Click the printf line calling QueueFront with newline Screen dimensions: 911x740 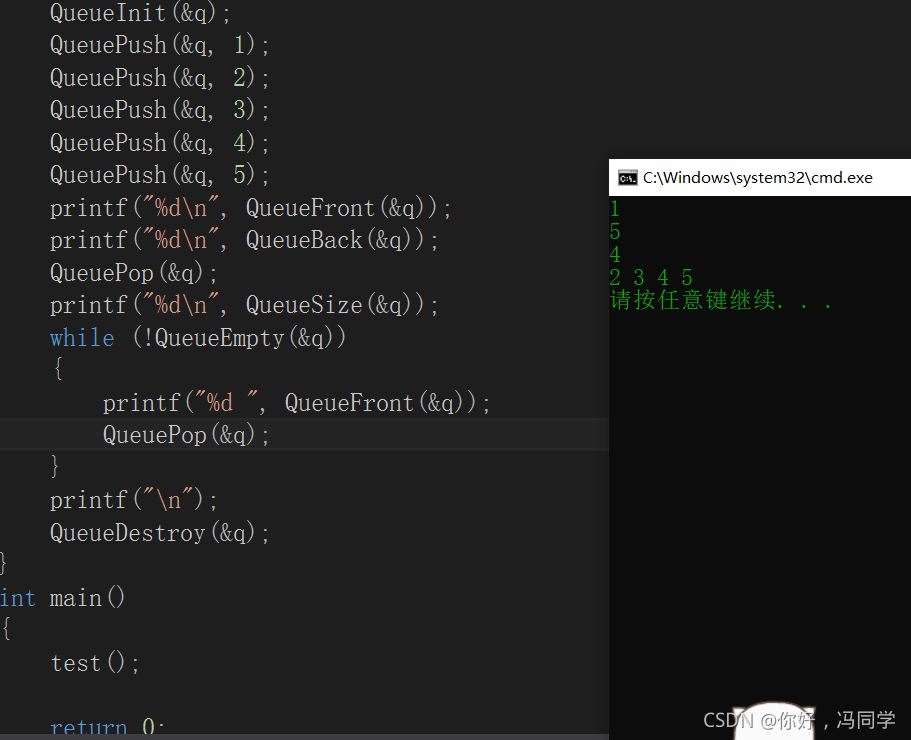[250, 208]
